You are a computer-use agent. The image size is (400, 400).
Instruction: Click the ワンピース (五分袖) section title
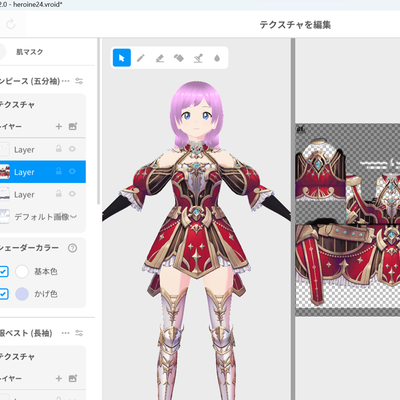30,81
